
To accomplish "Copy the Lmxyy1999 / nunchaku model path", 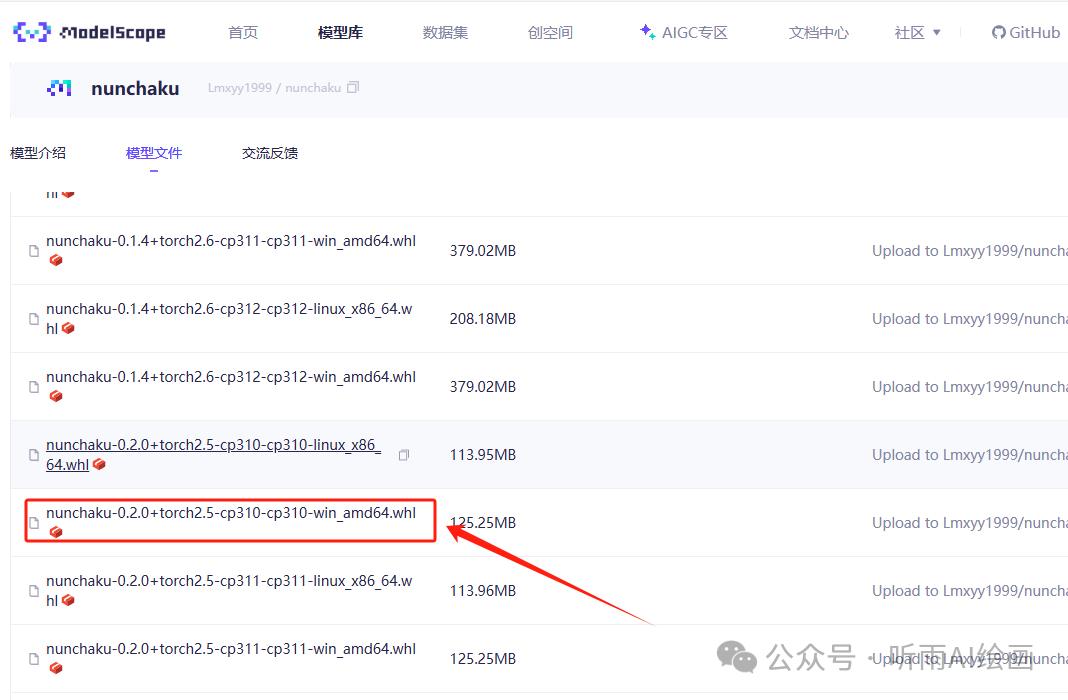I will pyautogui.click(x=353, y=87).
